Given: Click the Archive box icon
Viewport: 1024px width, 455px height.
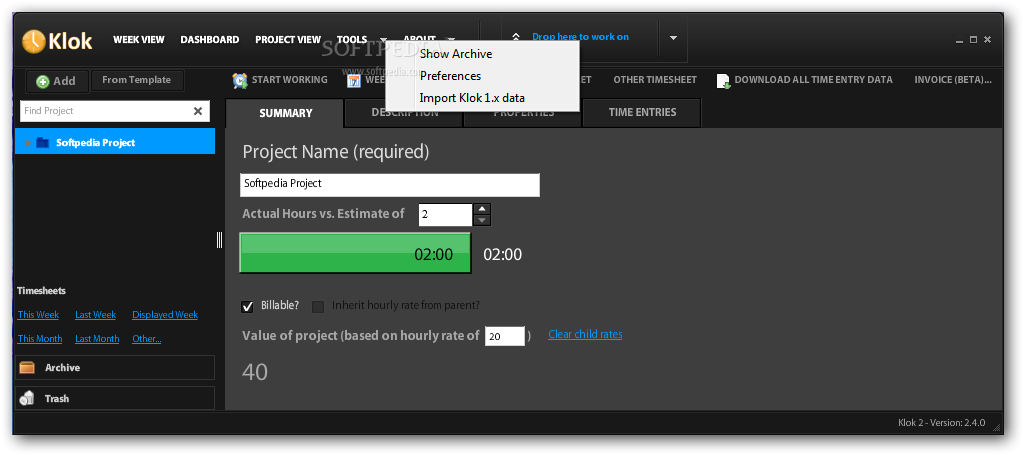Looking at the screenshot, I should pyautogui.click(x=27, y=368).
